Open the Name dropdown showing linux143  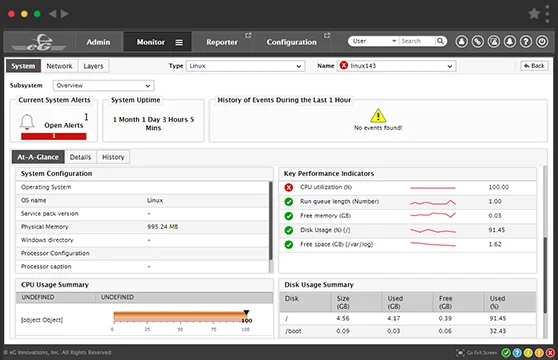[x=396, y=66]
